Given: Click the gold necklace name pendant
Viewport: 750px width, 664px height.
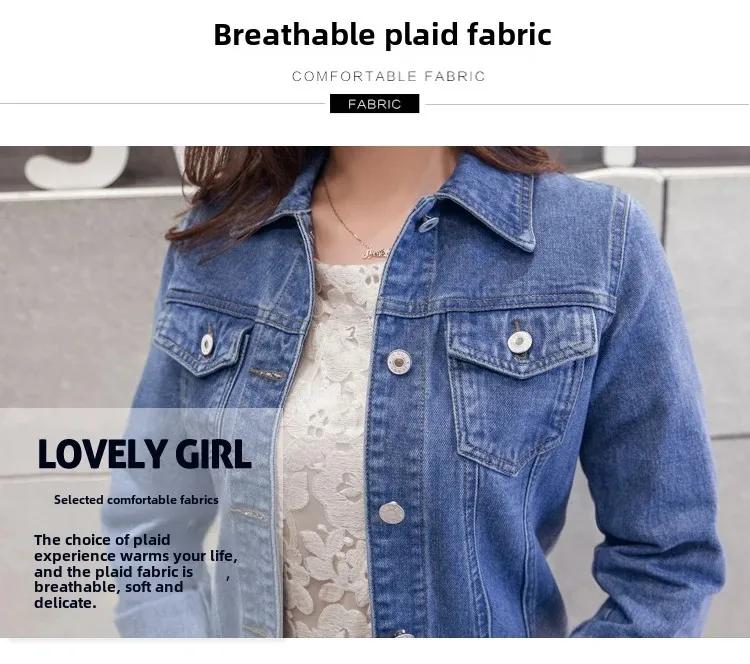Looking at the screenshot, I should tap(375, 252).
